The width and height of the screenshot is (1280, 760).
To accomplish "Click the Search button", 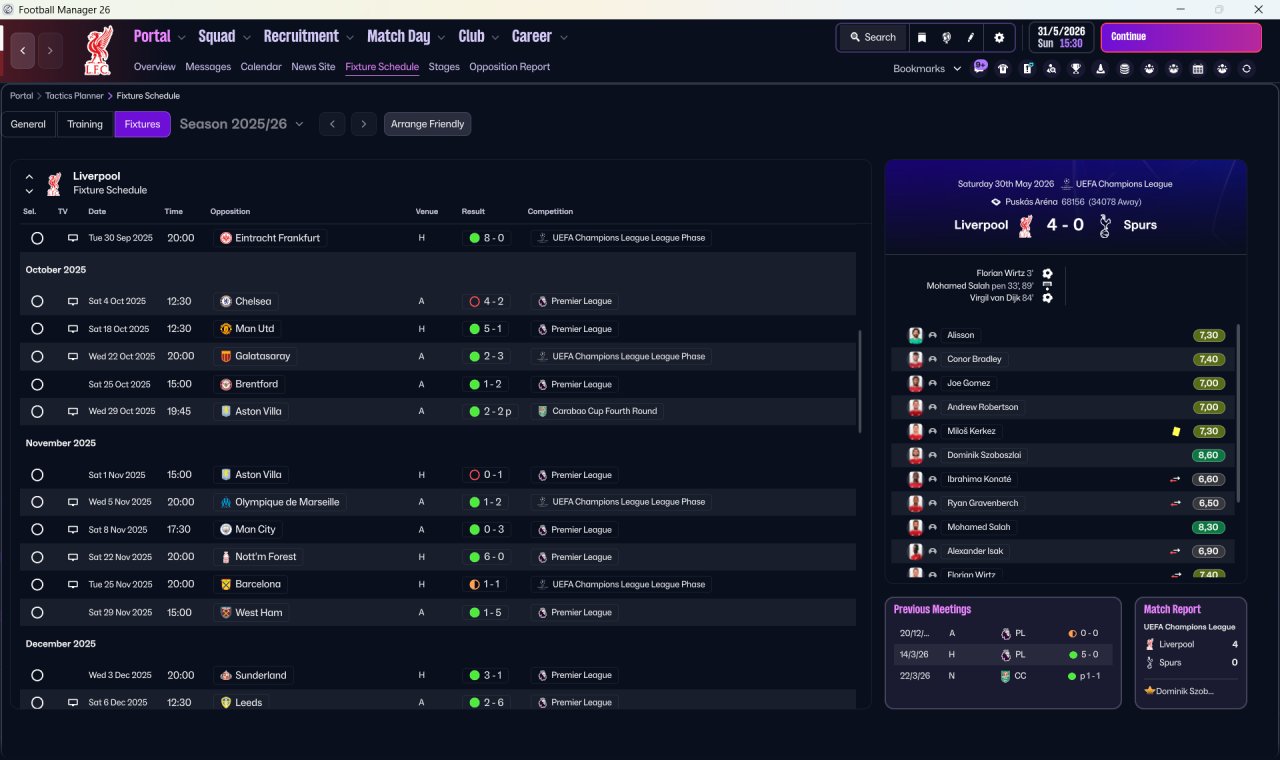I will (x=872, y=38).
